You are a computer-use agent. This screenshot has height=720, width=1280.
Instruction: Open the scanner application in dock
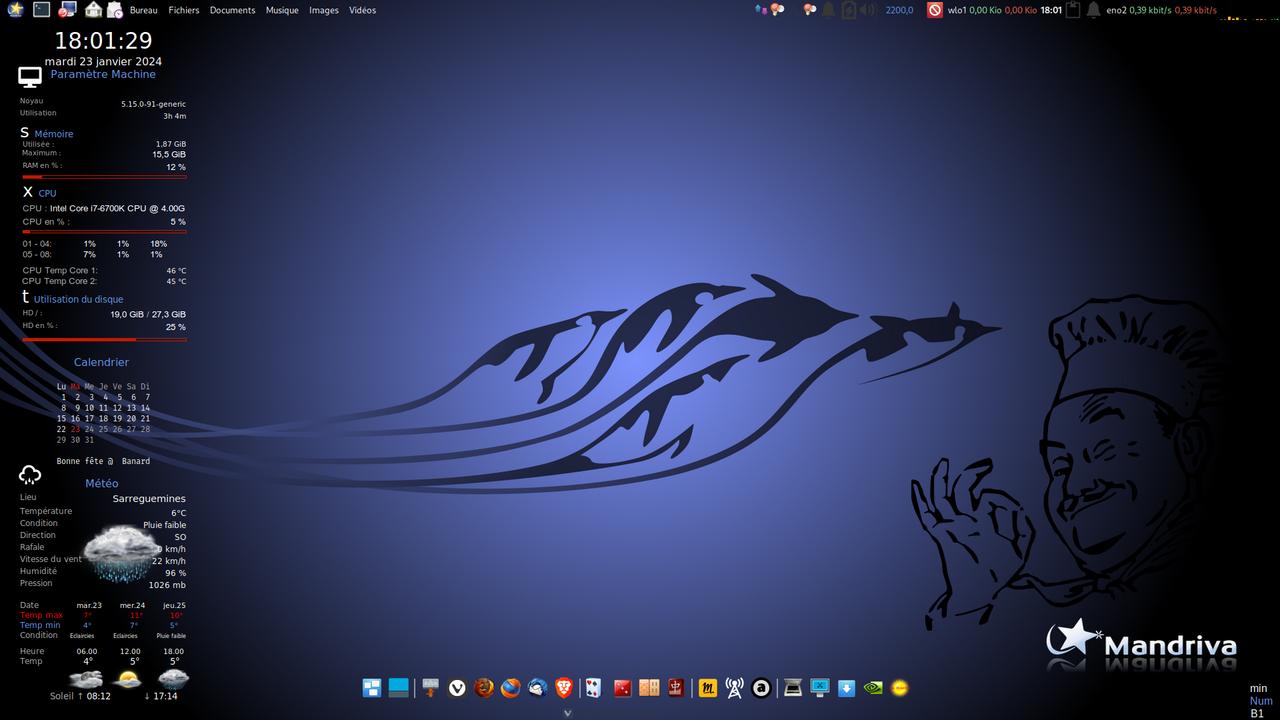793,688
